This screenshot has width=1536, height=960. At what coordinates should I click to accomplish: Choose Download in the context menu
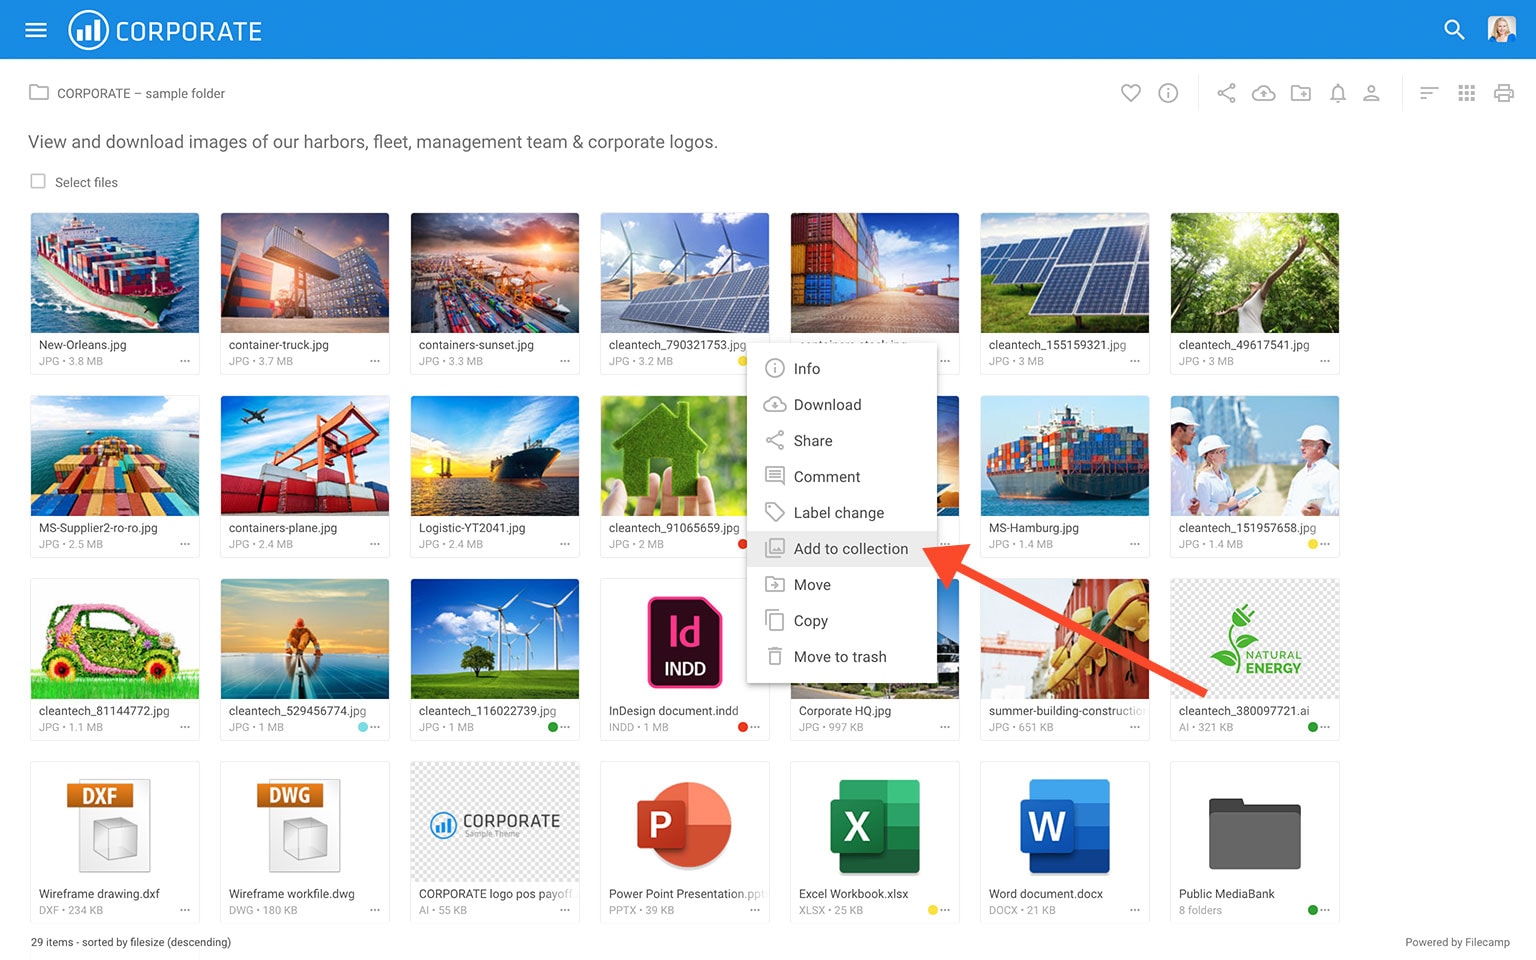(x=842, y=404)
